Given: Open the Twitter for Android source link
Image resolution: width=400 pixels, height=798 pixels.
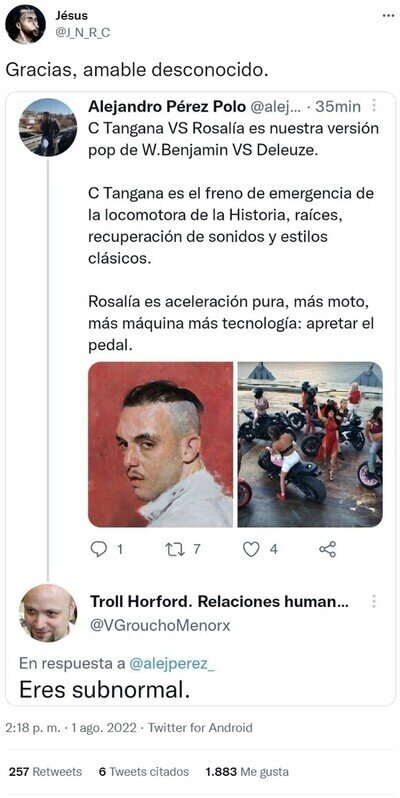Looking at the screenshot, I should [x=200, y=728].
